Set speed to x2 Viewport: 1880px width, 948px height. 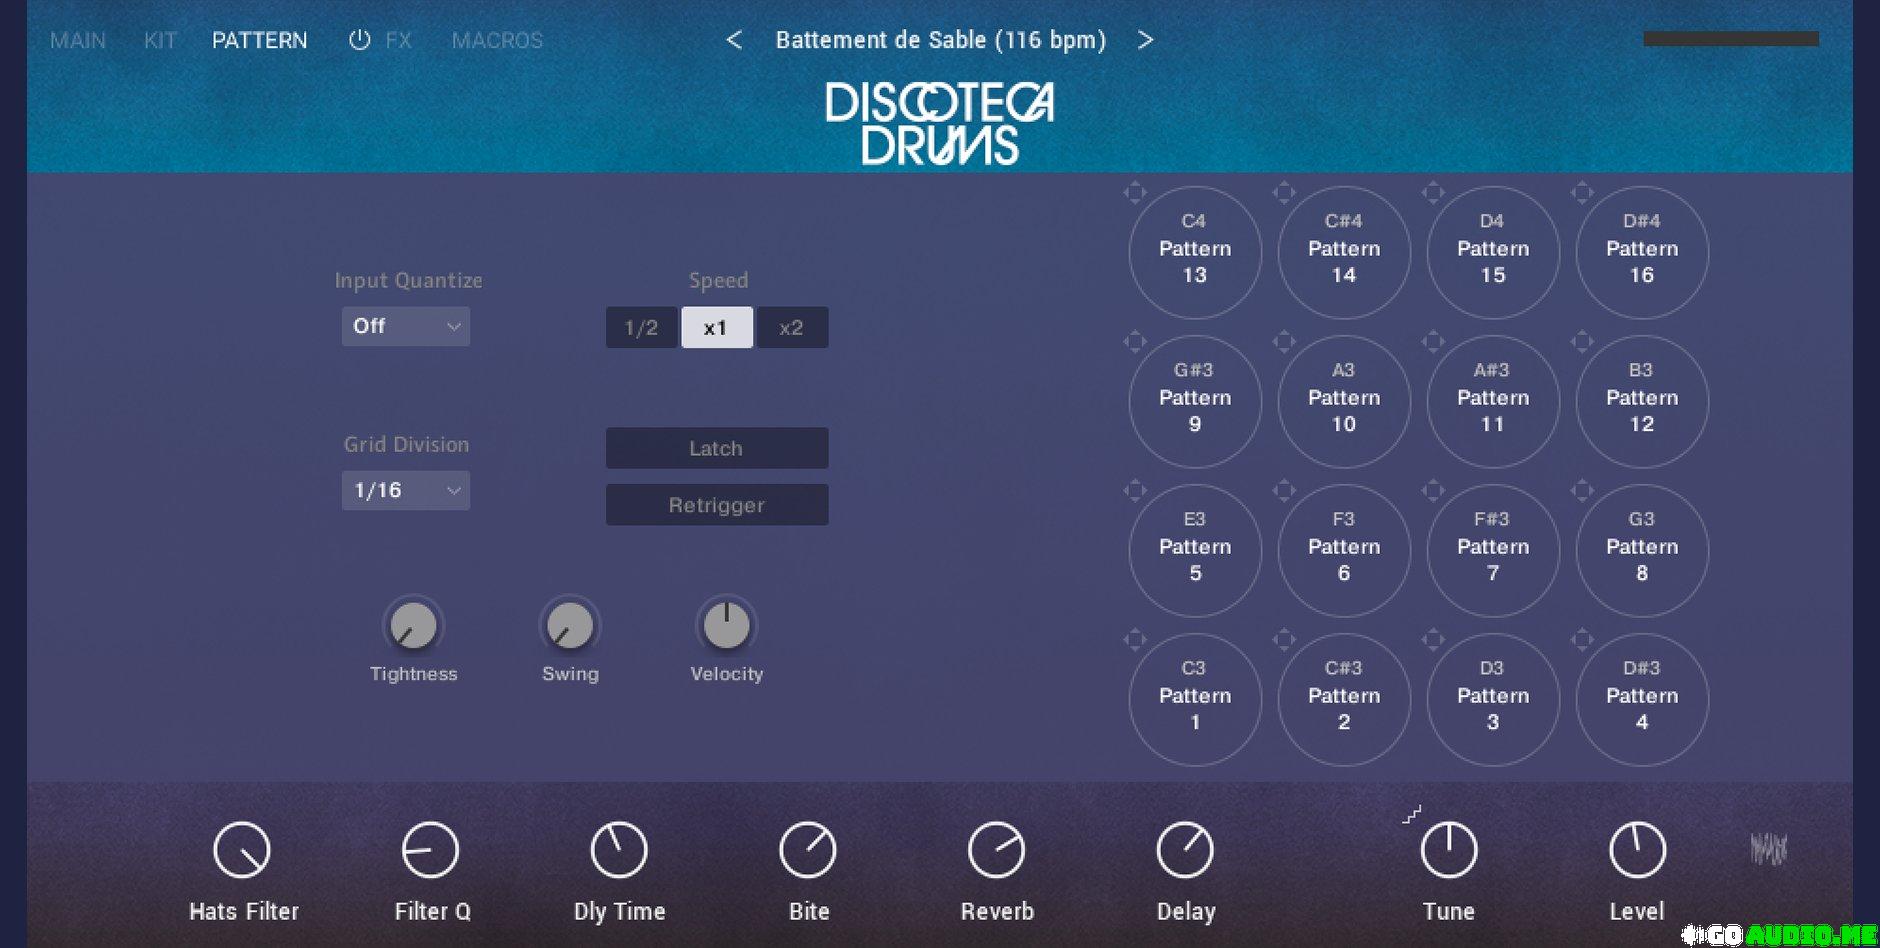(x=791, y=328)
